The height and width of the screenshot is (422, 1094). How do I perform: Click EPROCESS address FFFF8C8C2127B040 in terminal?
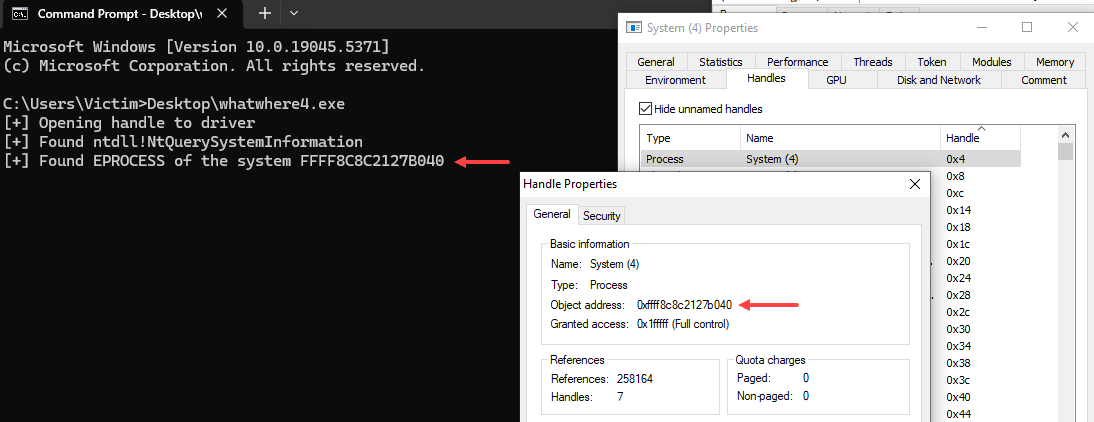click(x=373, y=161)
